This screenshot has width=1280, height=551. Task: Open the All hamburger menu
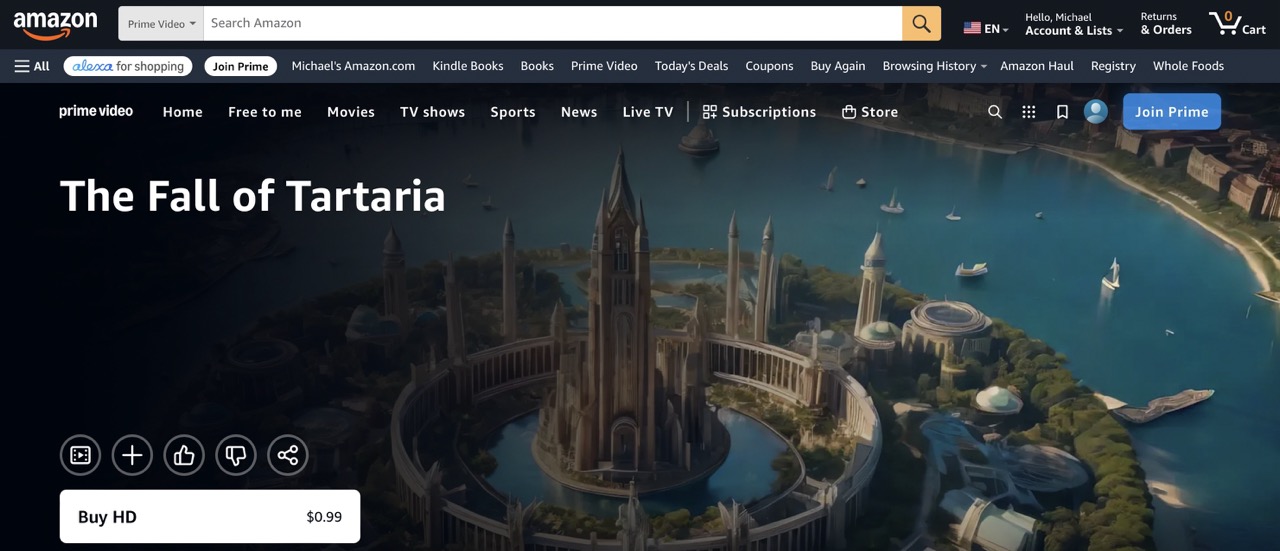tap(32, 66)
